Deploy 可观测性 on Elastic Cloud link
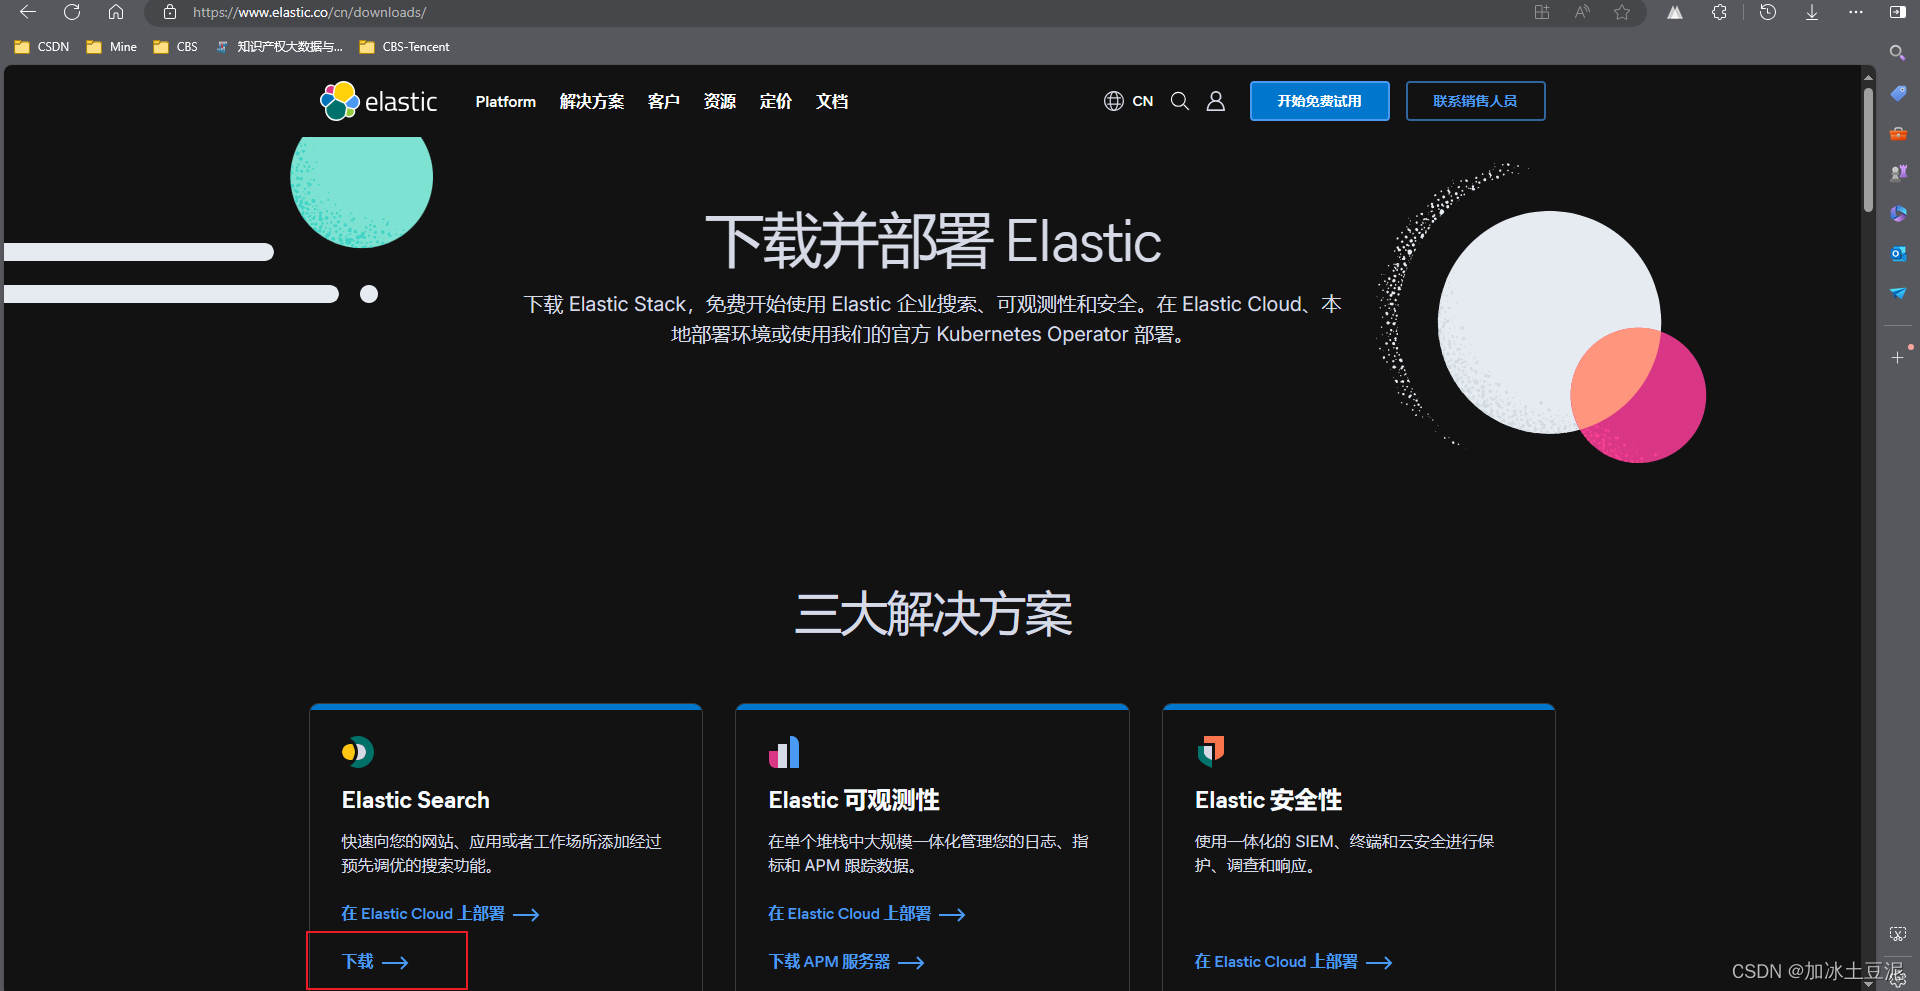This screenshot has height=991, width=1920. point(866,914)
